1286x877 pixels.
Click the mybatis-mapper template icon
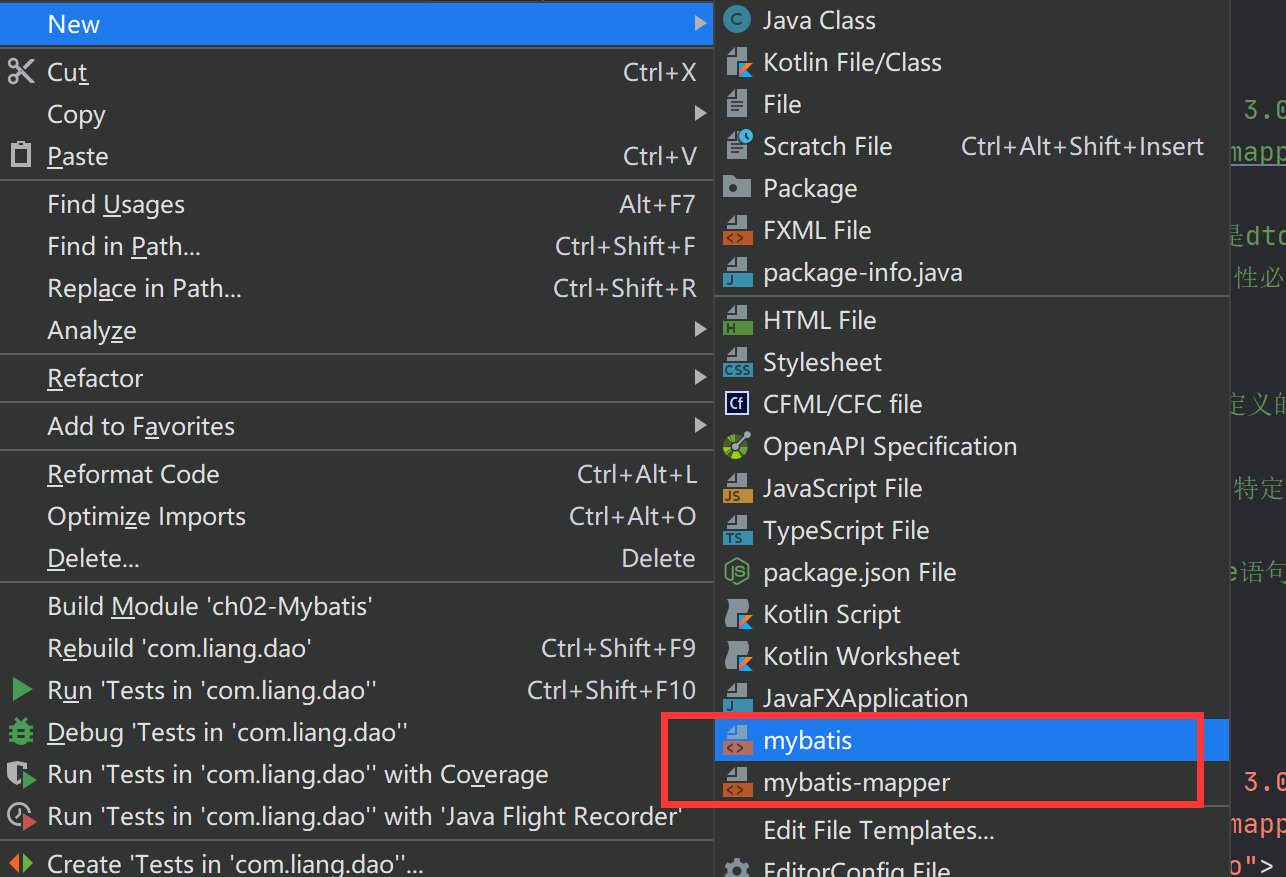point(737,783)
